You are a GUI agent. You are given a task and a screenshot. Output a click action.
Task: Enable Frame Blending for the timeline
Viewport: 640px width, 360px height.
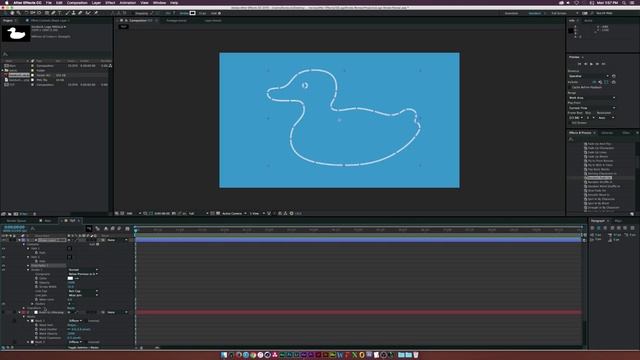pos(113,229)
